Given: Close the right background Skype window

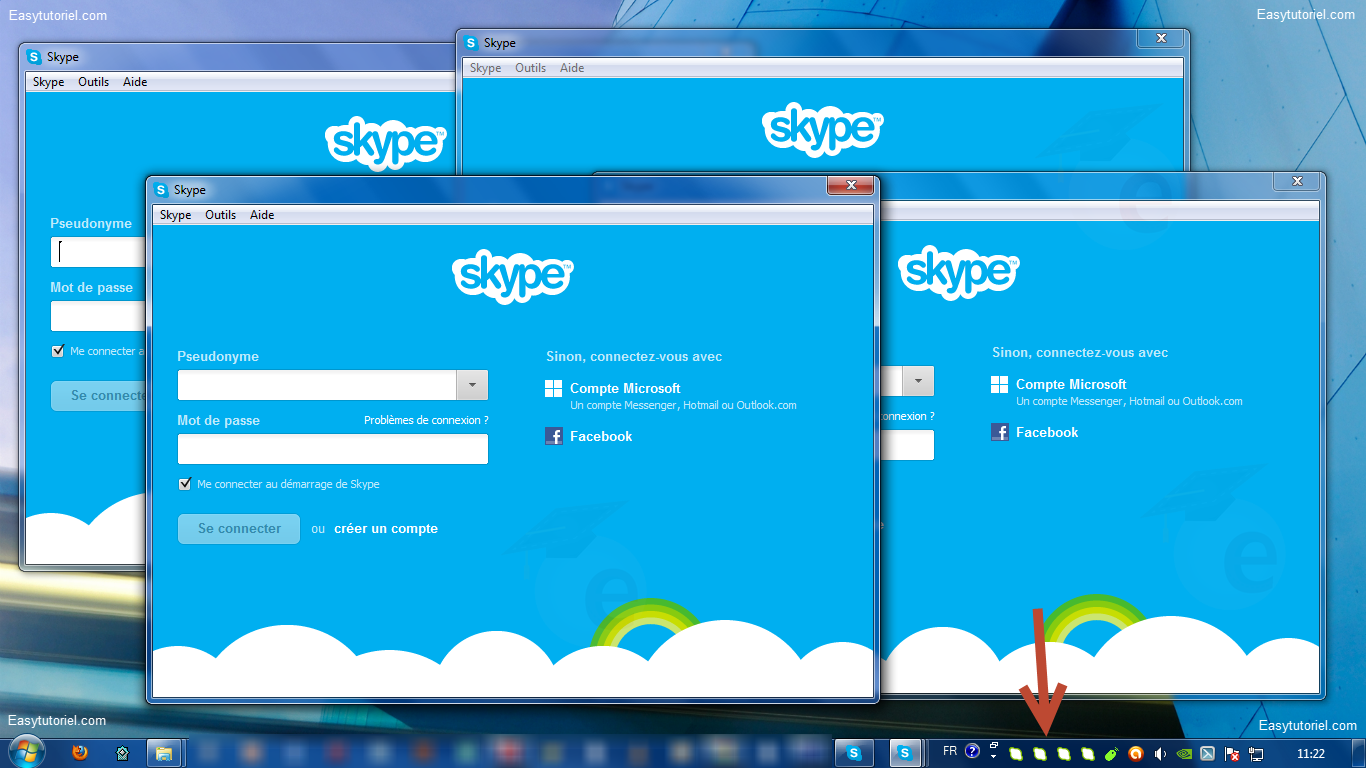Looking at the screenshot, I should point(1297,181).
